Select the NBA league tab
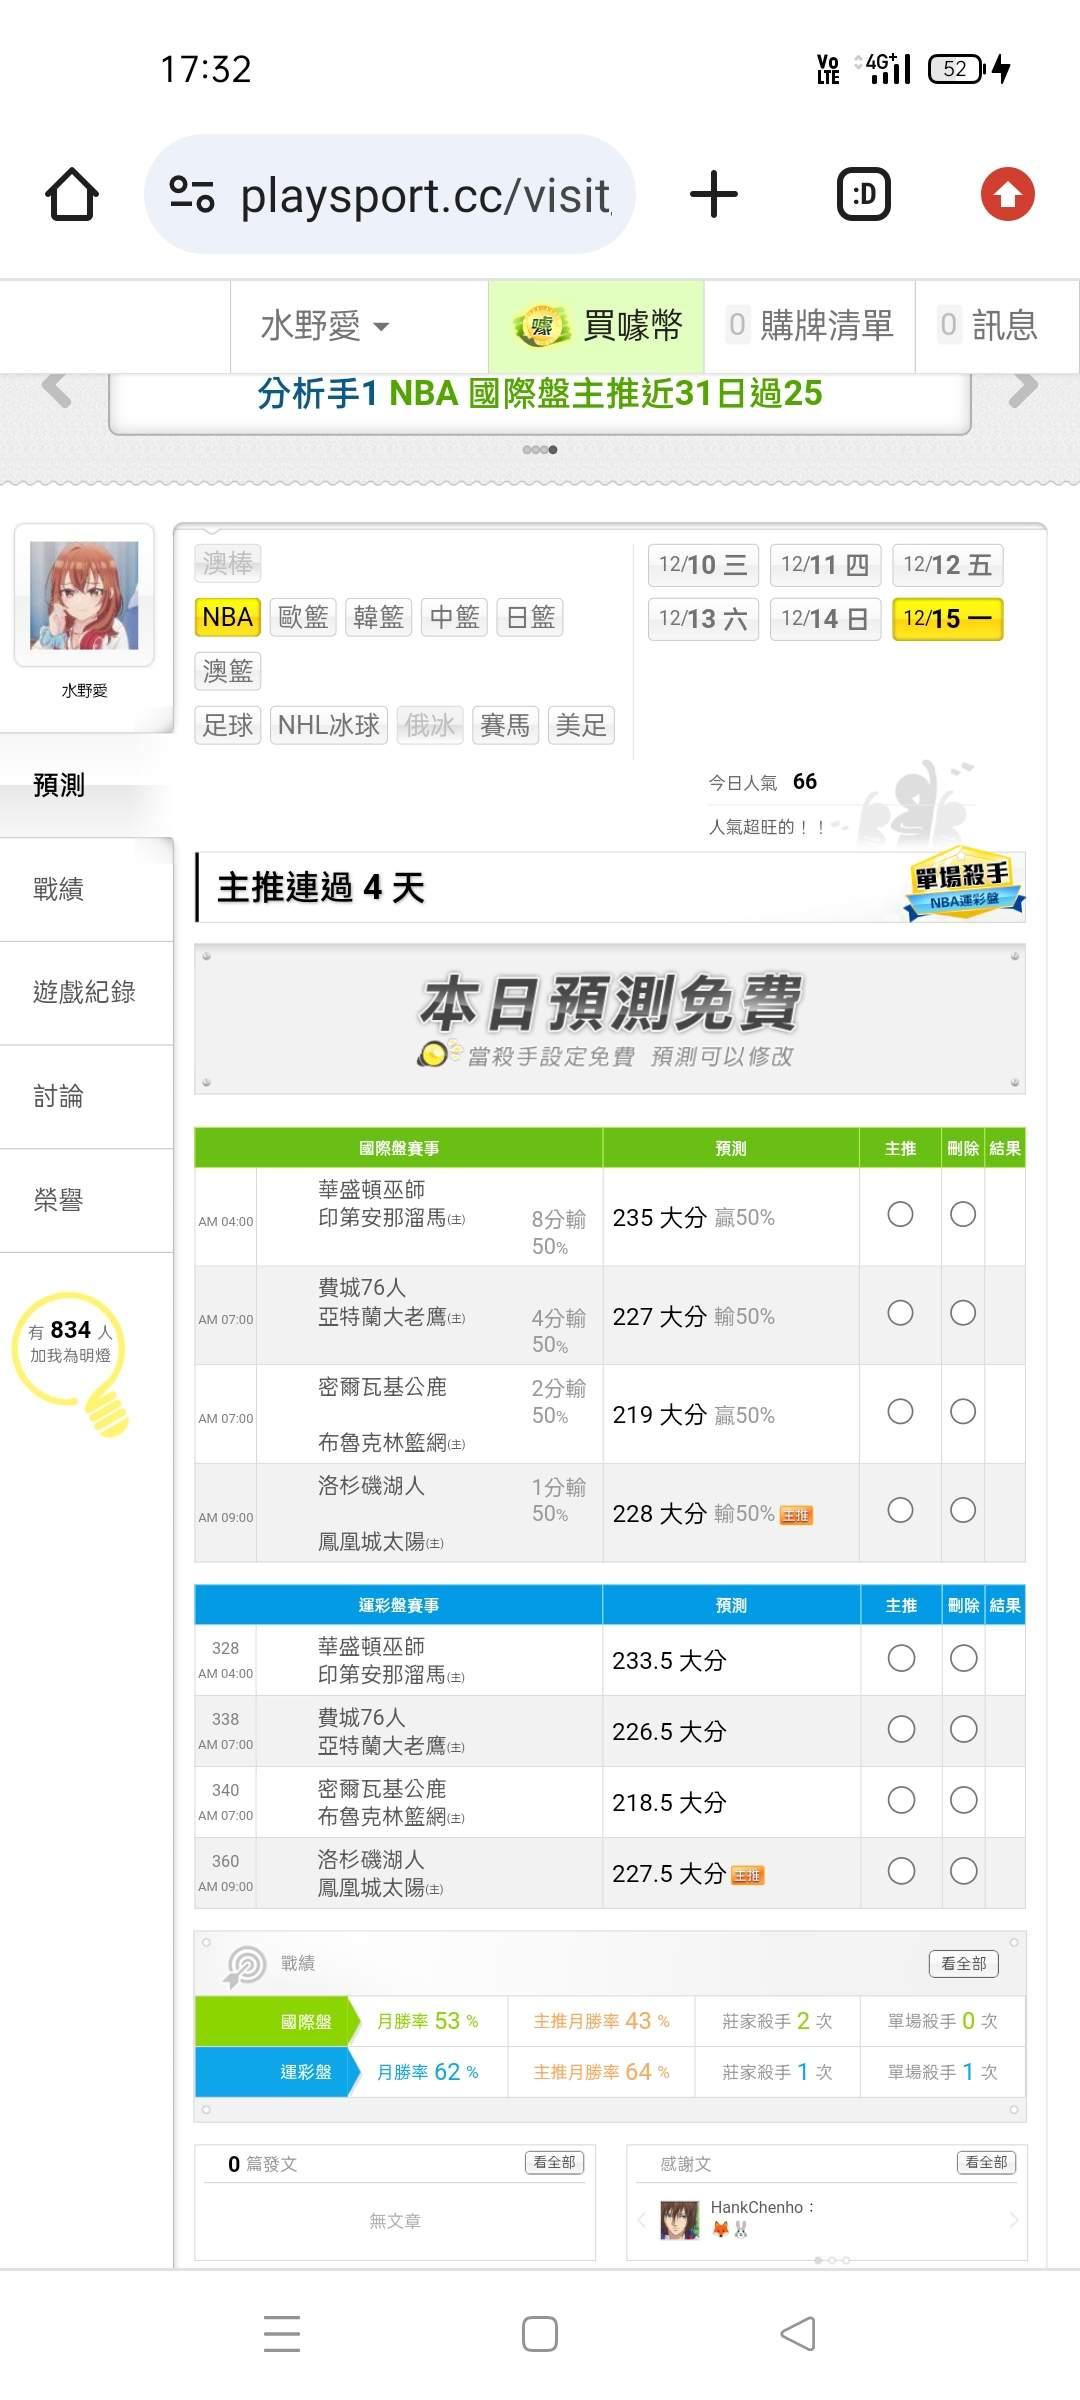 click(227, 617)
